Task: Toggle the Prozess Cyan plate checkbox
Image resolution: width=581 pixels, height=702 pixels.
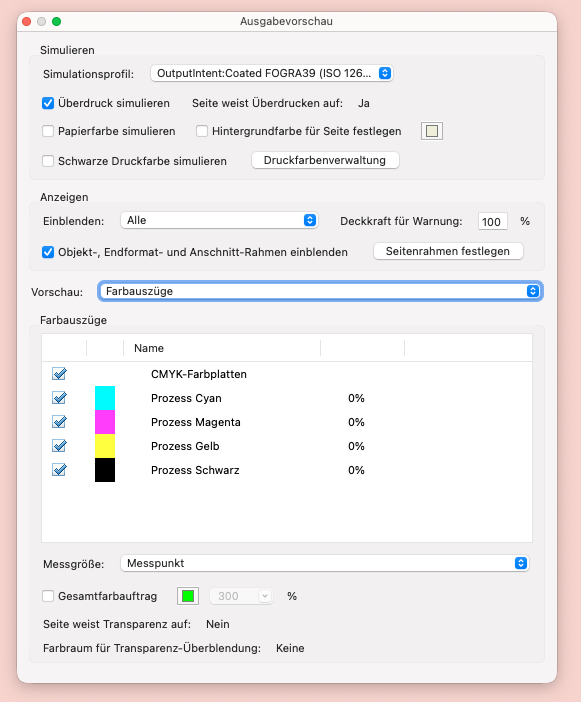Action: tap(59, 398)
